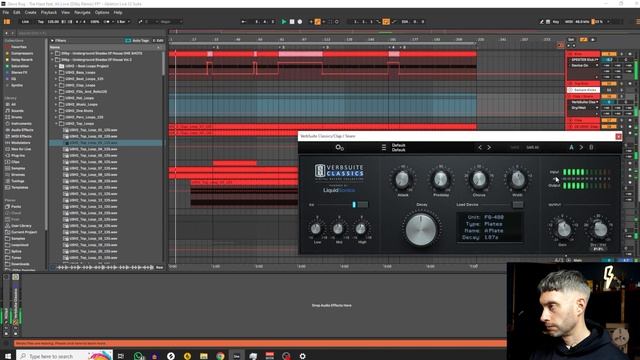
Task: Toggle the VerbSuite EQ switch
Action: 359,204
